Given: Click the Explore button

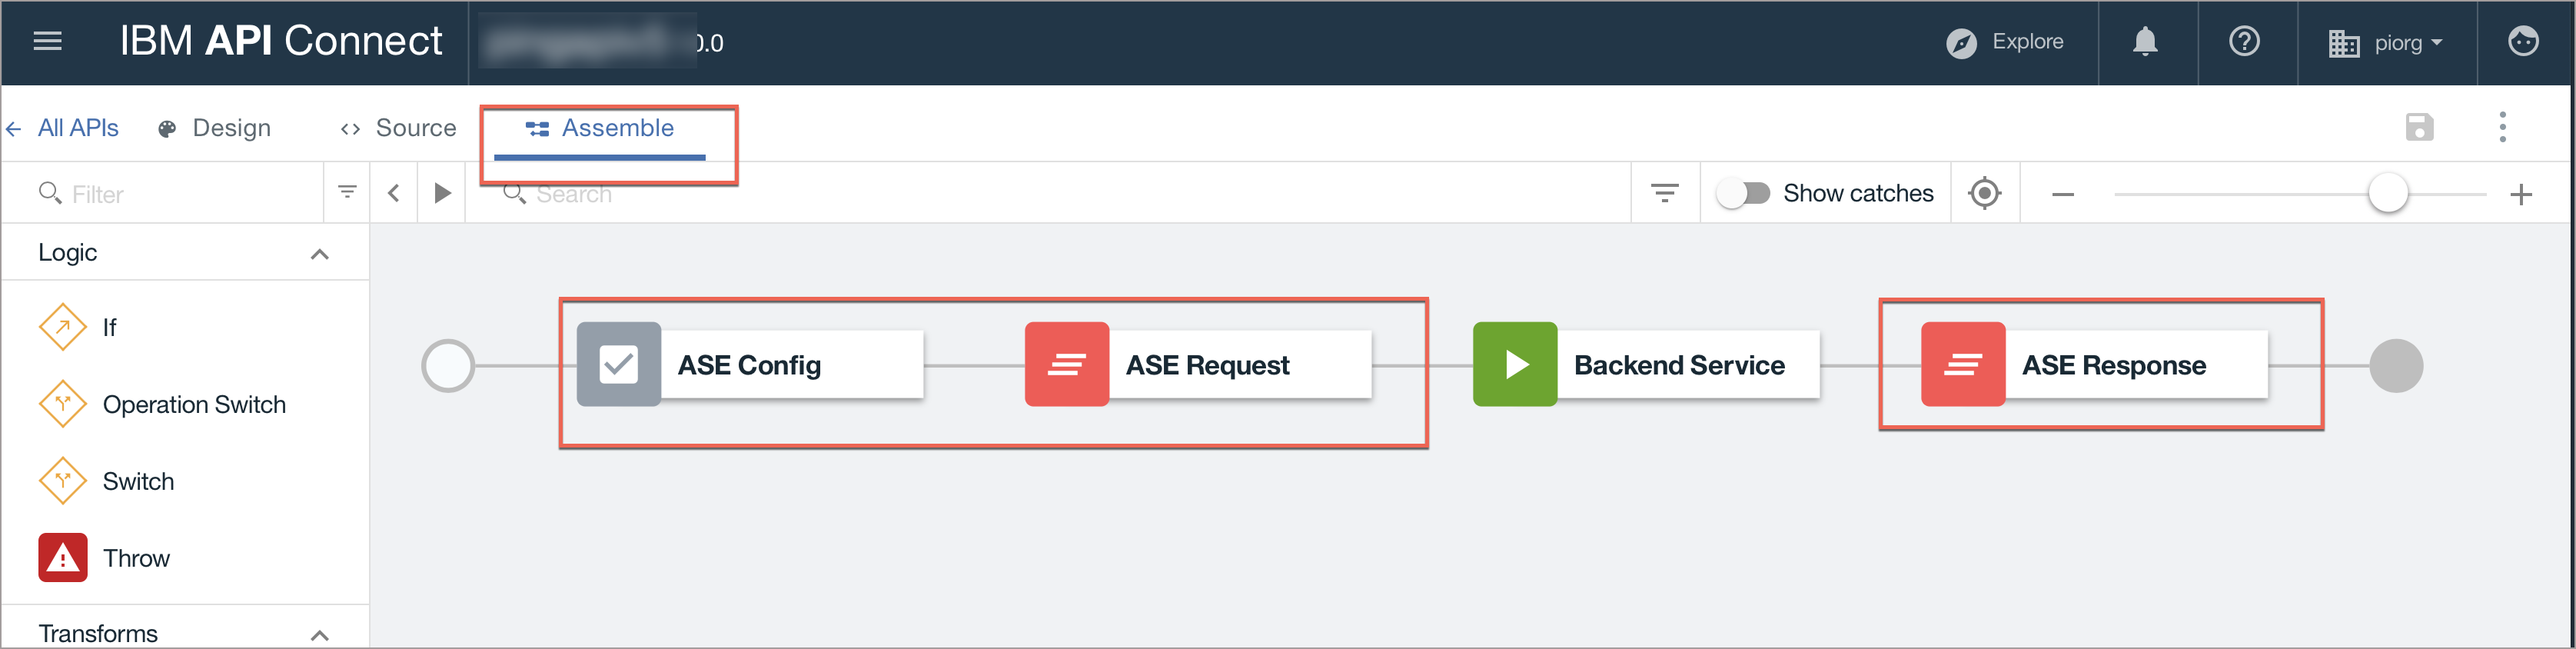Looking at the screenshot, I should (x=2005, y=42).
